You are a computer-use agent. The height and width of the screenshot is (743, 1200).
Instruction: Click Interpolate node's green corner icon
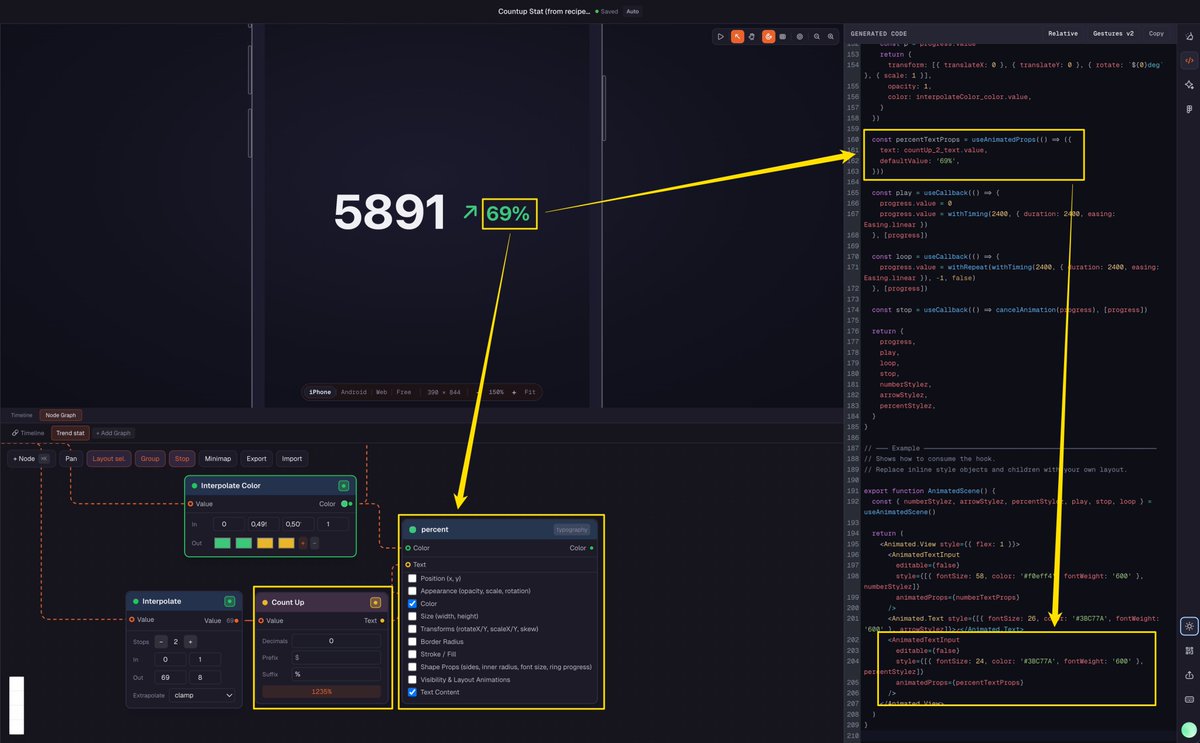pyautogui.click(x=229, y=601)
